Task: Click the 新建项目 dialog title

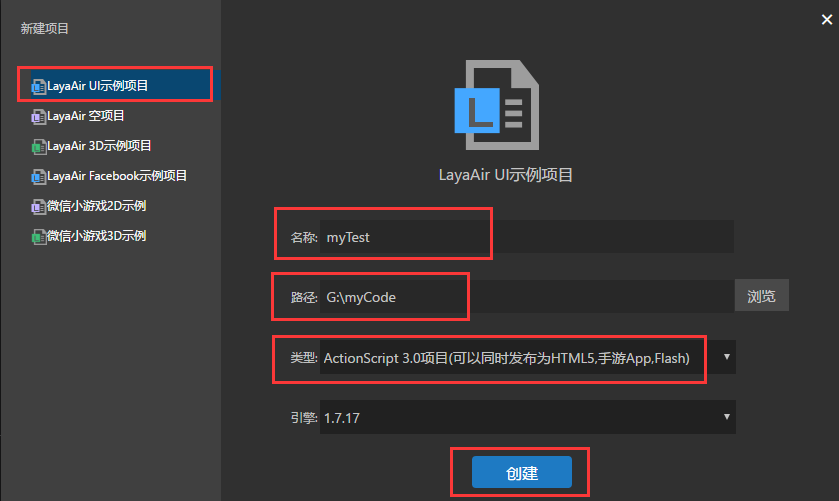Action: (x=44, y=28)
